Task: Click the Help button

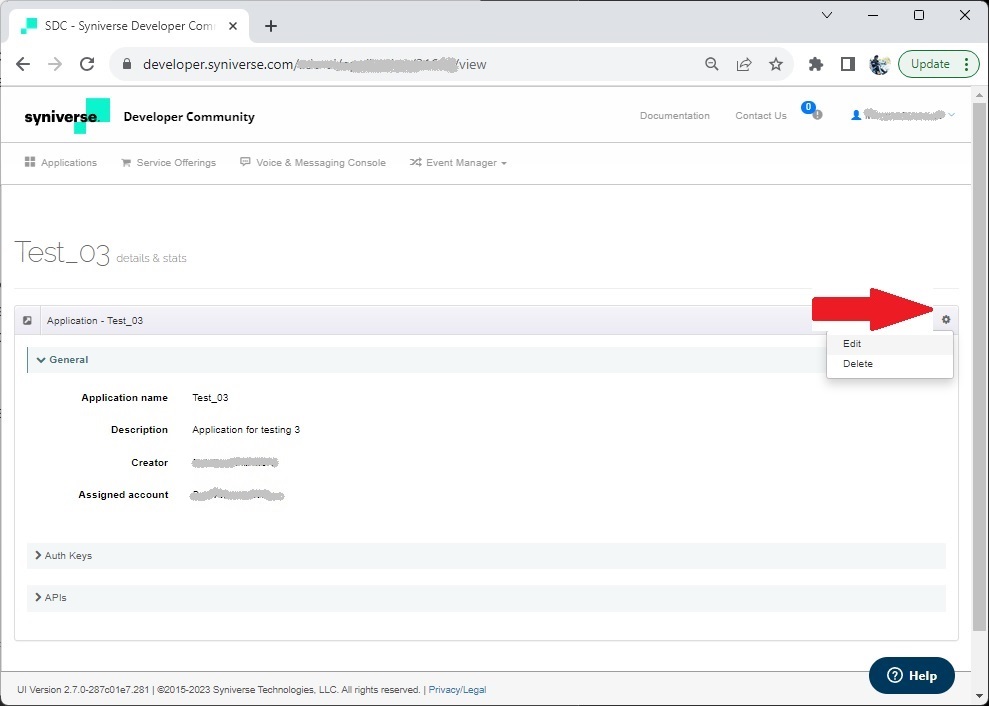Action: (x=911, y=675)
